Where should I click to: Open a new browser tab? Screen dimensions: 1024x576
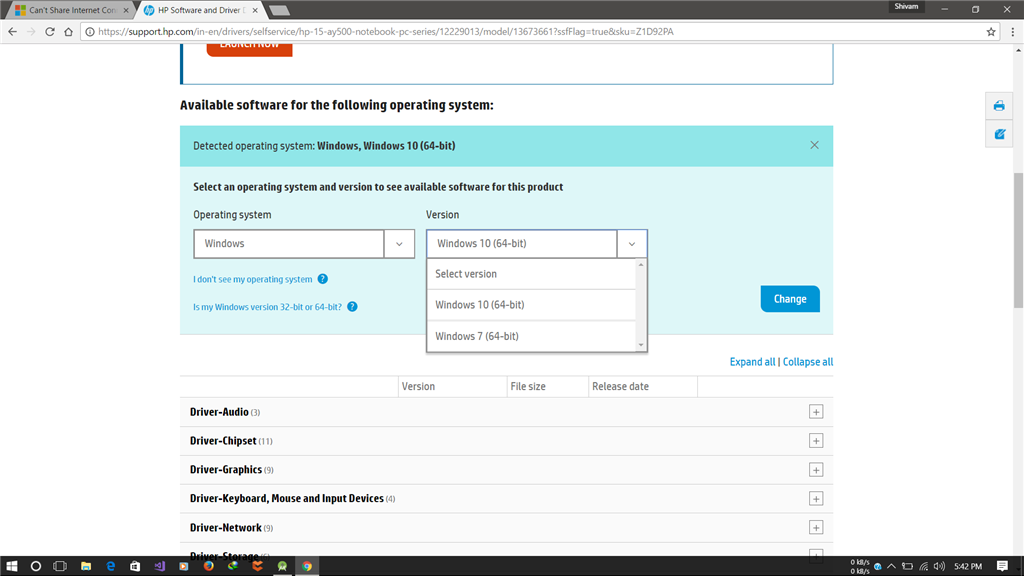click(280, 10)
